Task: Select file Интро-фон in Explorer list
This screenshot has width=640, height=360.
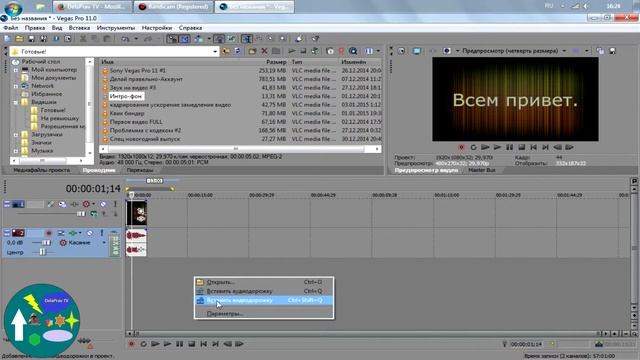Action: (126, 96)
